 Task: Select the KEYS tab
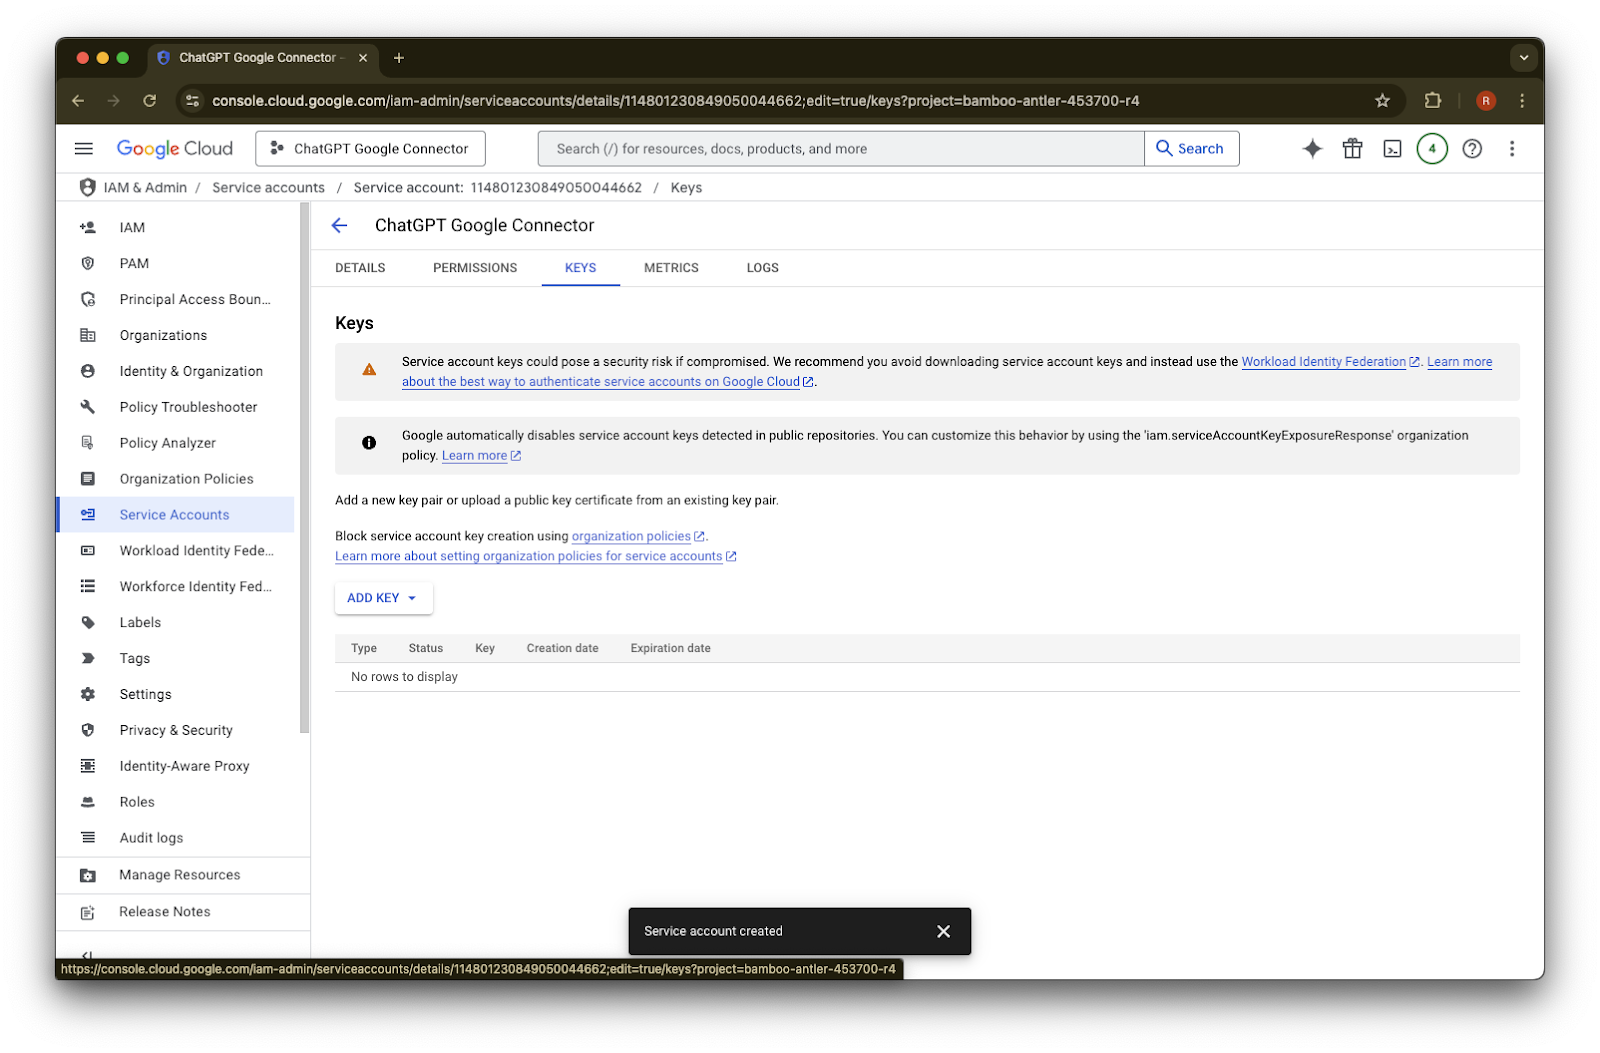(580, 268)
